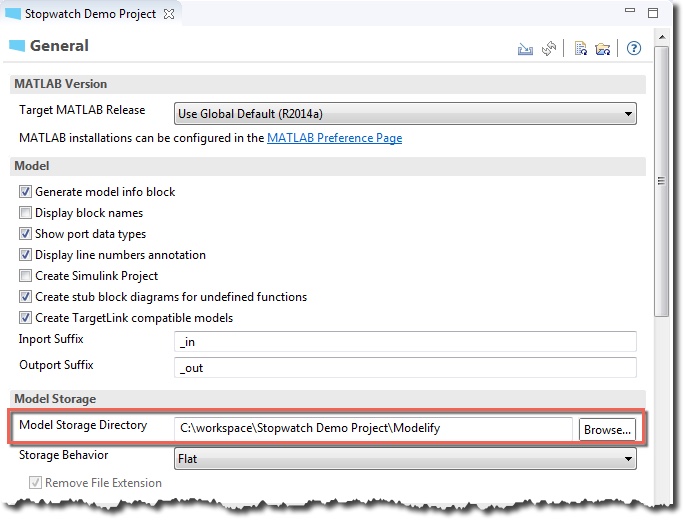683x520 pixels.
Task: Open the MATLAB Preference Page link
Action: 335,138
